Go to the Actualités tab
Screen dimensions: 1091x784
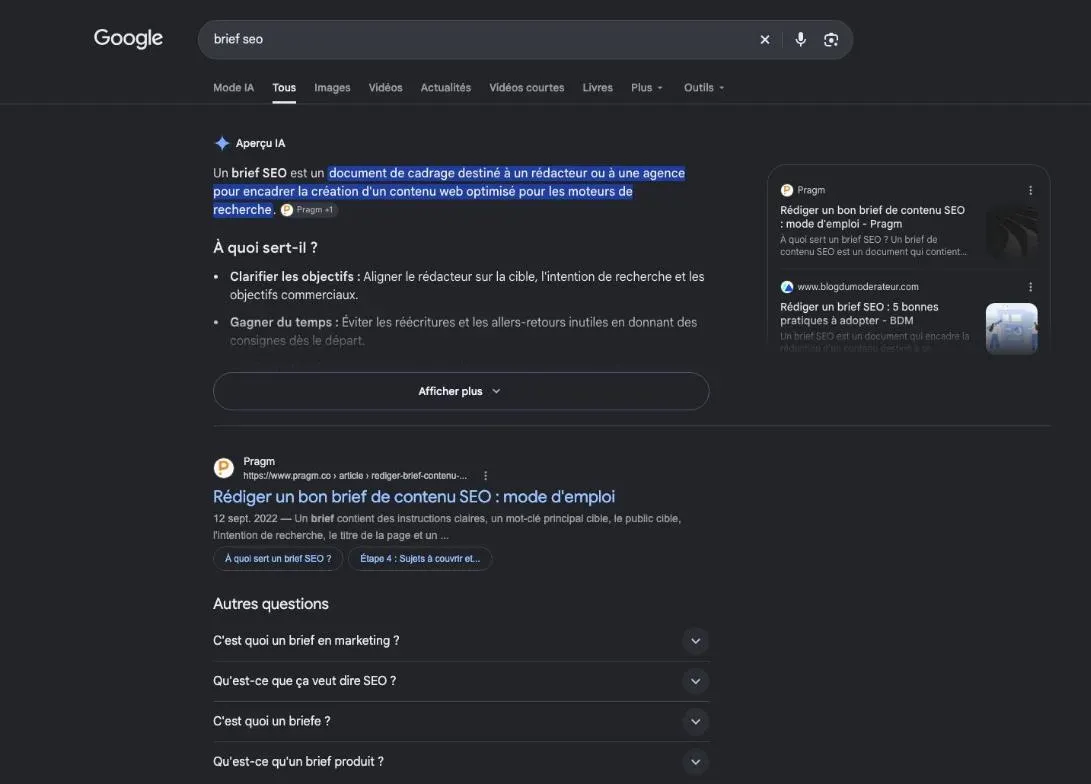[x=445, y=88]
